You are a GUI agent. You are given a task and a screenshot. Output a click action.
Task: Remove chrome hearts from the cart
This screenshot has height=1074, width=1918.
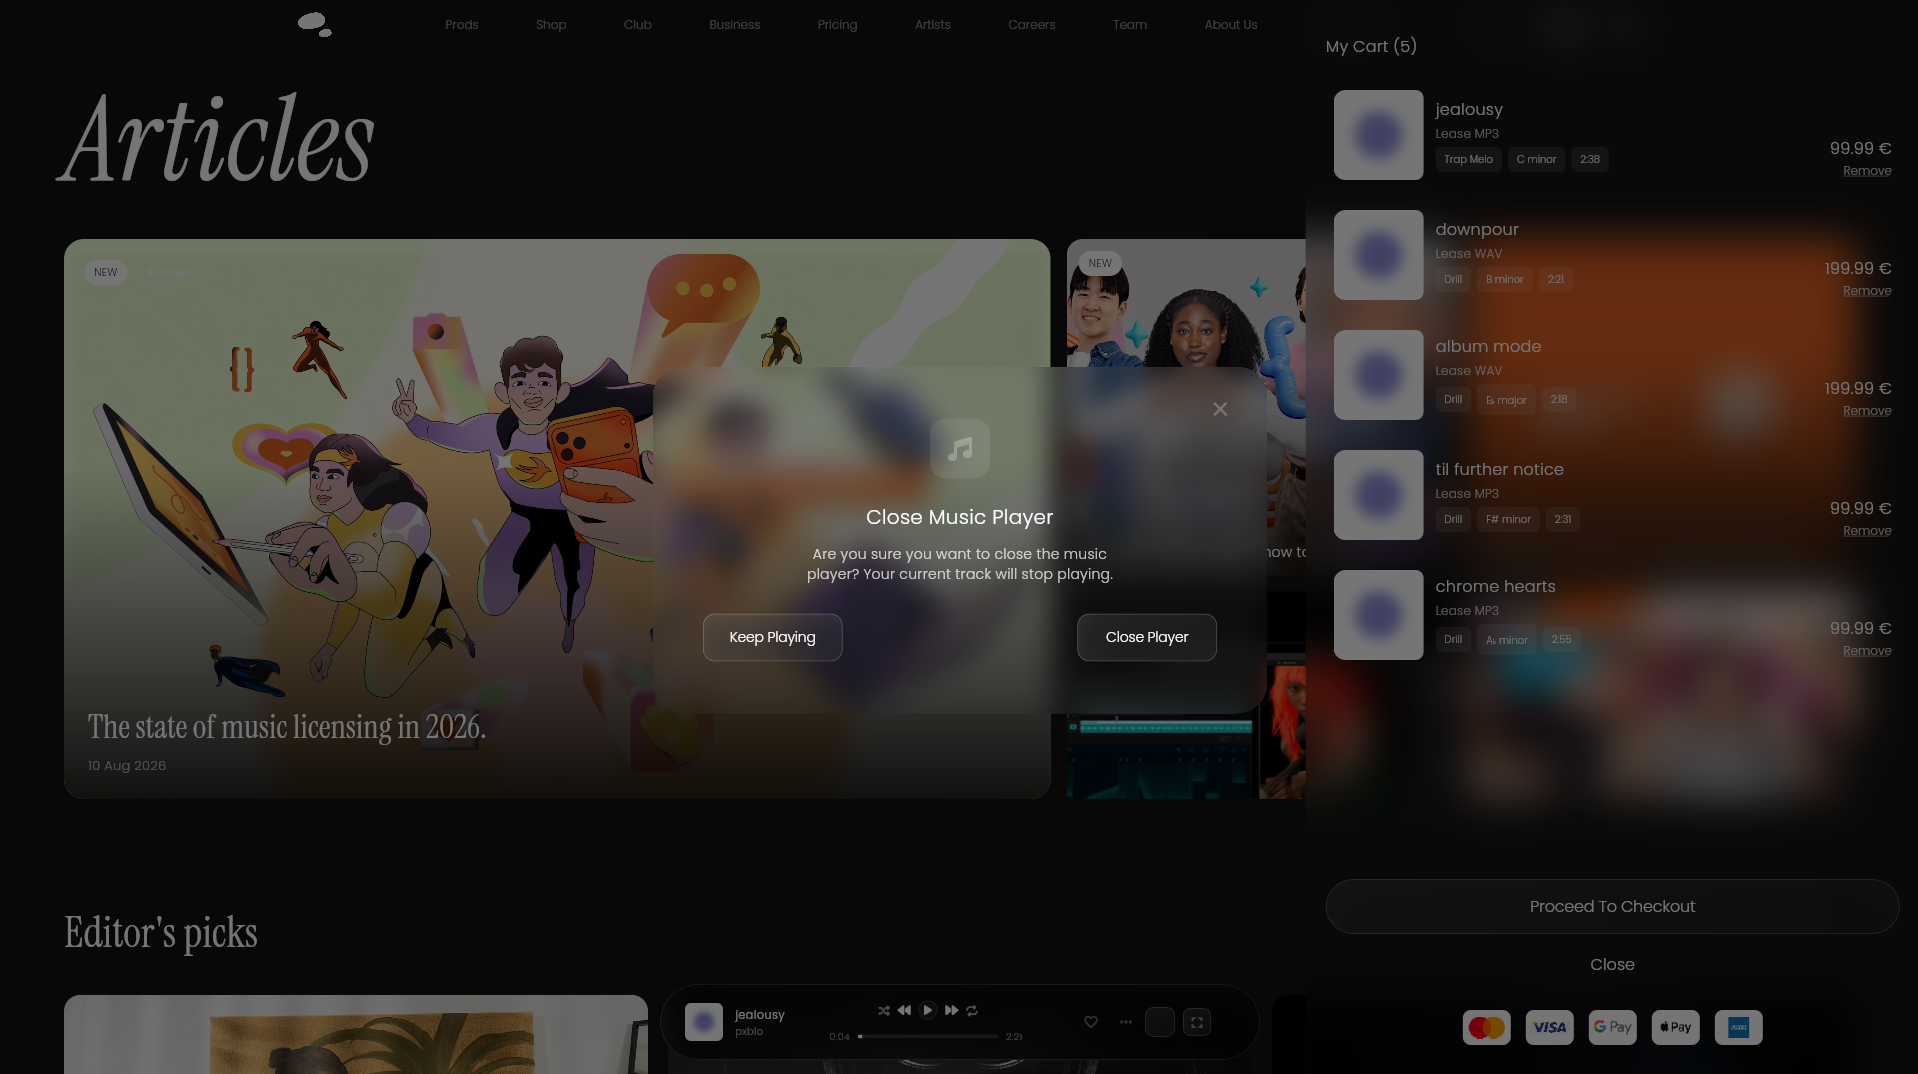click(x=1867, y=651)
